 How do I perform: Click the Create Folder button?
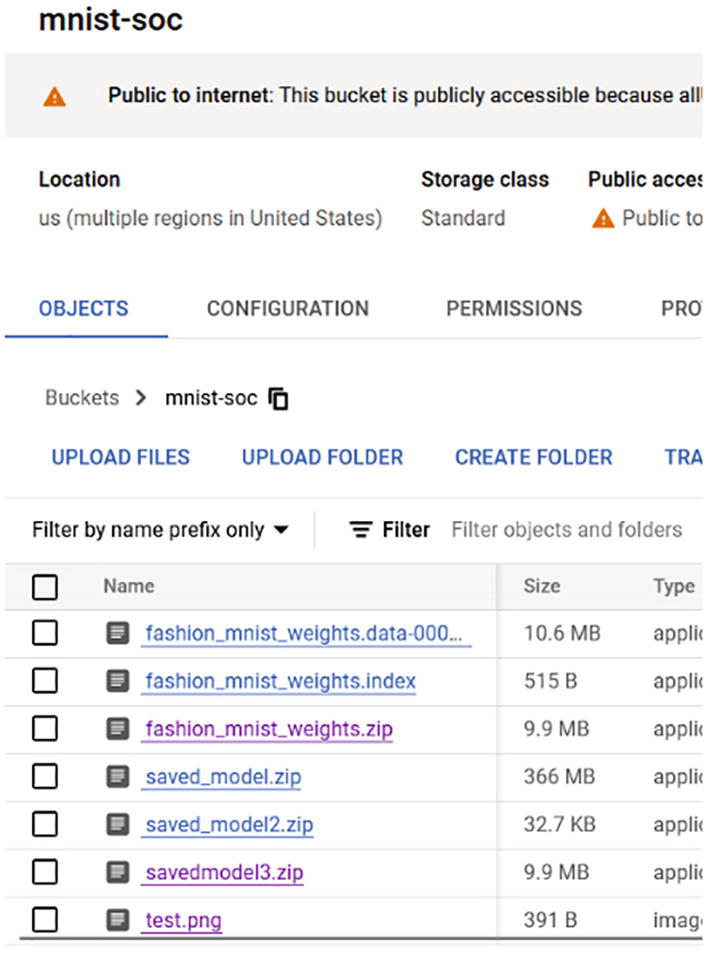[533, 457]
